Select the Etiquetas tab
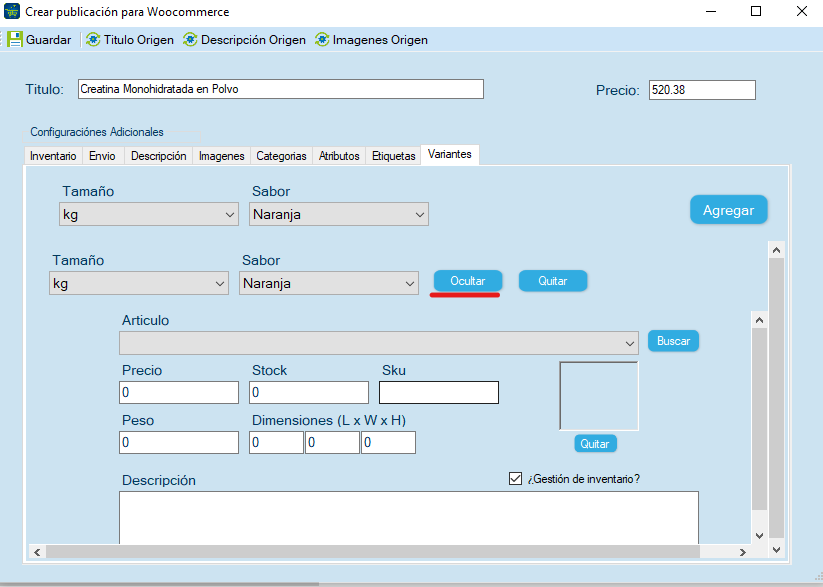Viewport: 823px width, 587px height. [x=394, y=156]
